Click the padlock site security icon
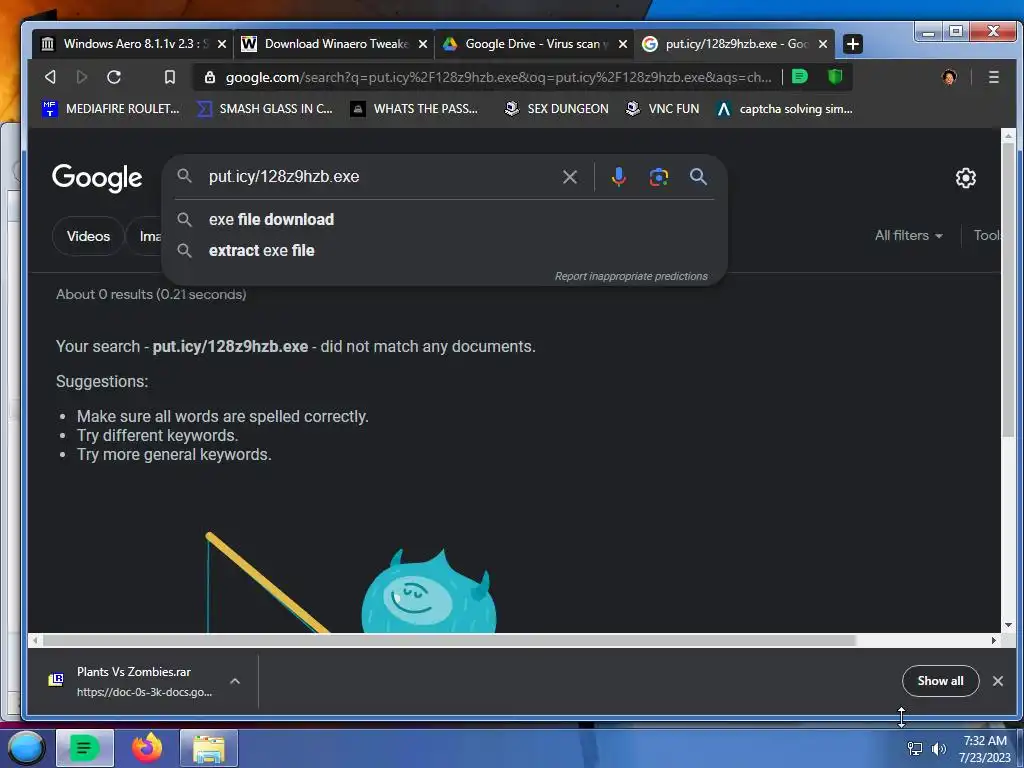 click(x=210, y=77)
